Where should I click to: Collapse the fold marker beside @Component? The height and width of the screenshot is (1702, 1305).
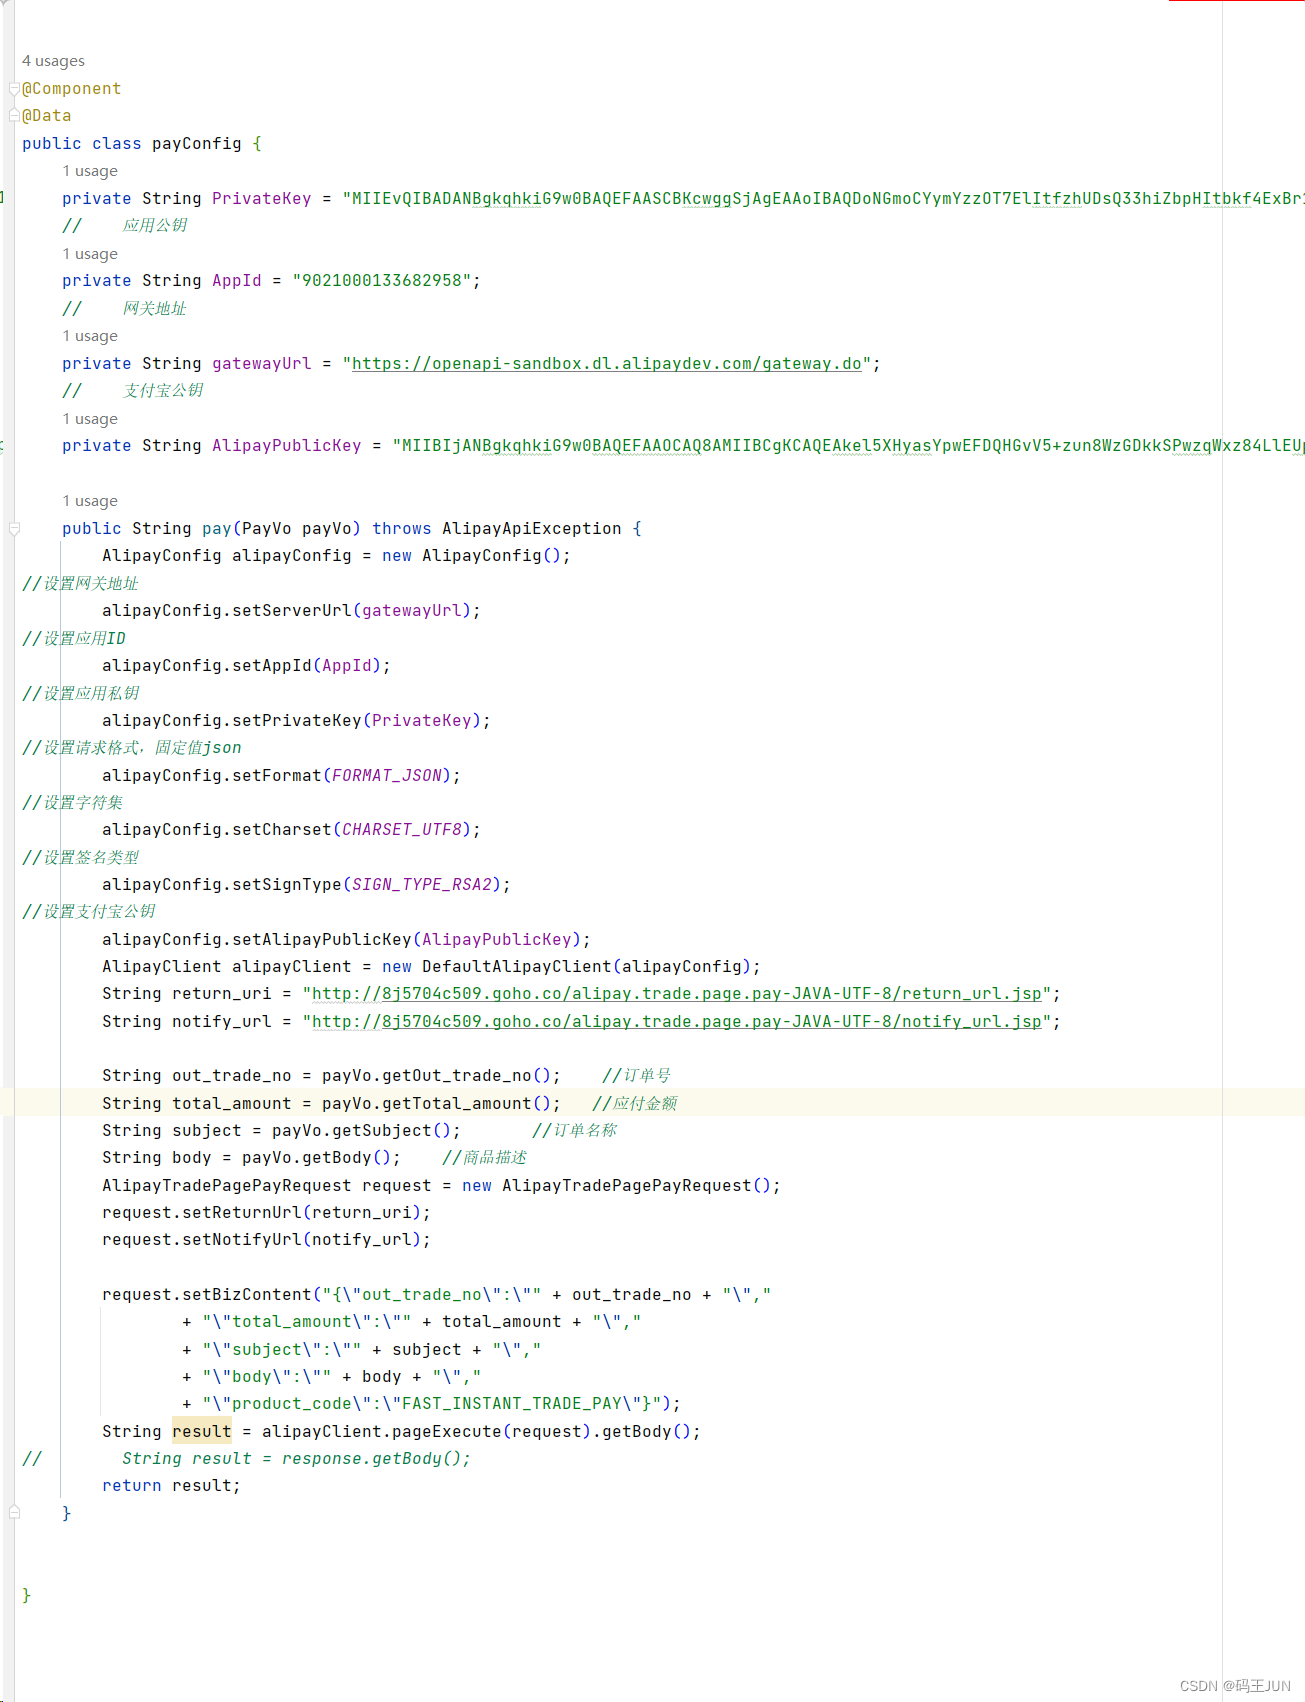tap(14, 89)
